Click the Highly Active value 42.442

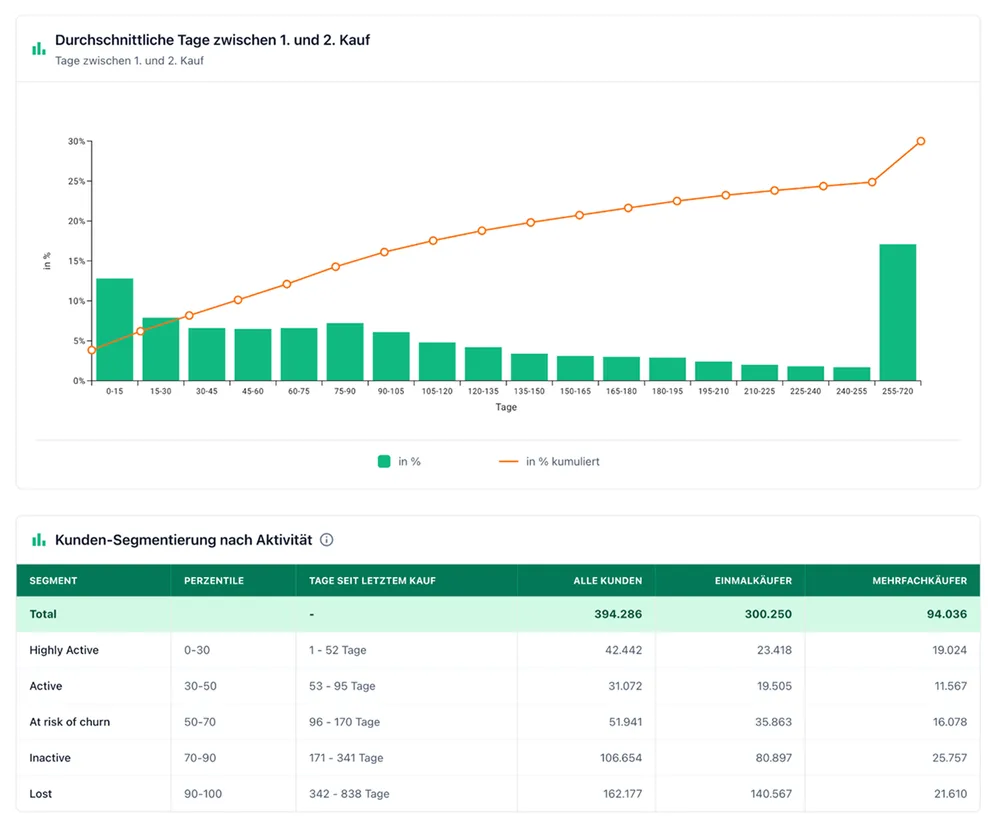point(624,650)
